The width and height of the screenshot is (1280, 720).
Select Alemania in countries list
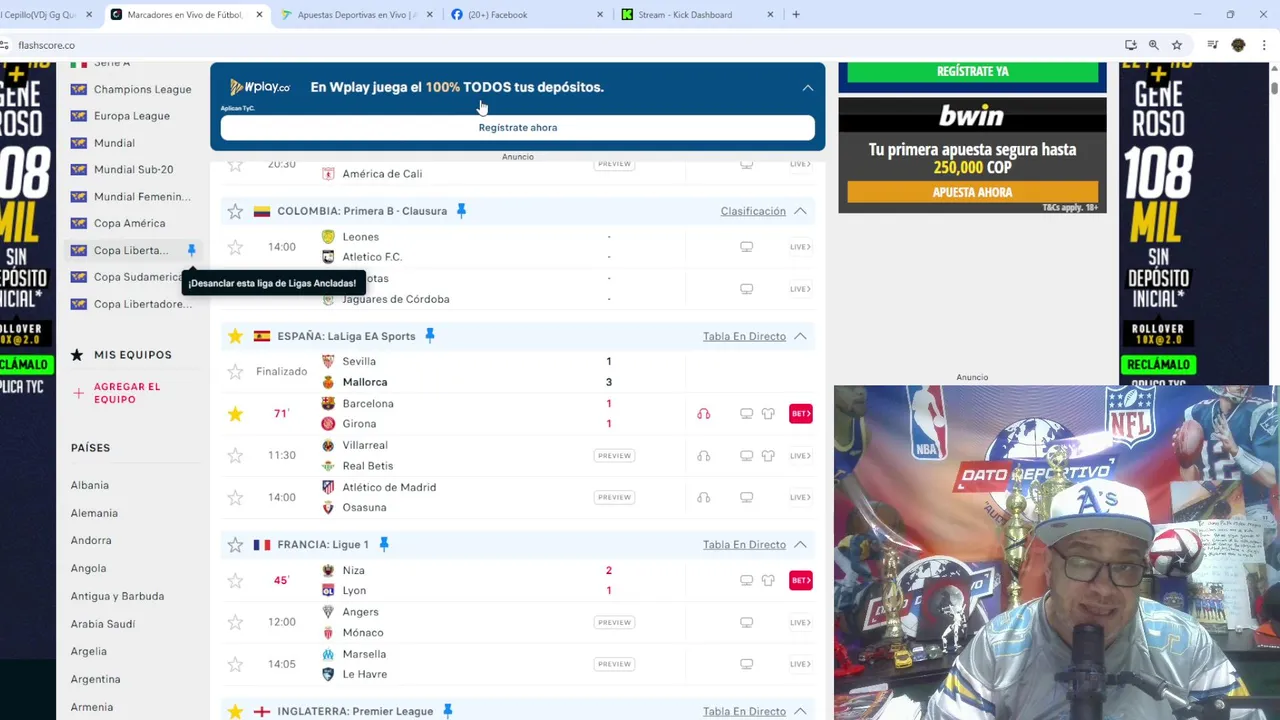(x=94, y=513)
